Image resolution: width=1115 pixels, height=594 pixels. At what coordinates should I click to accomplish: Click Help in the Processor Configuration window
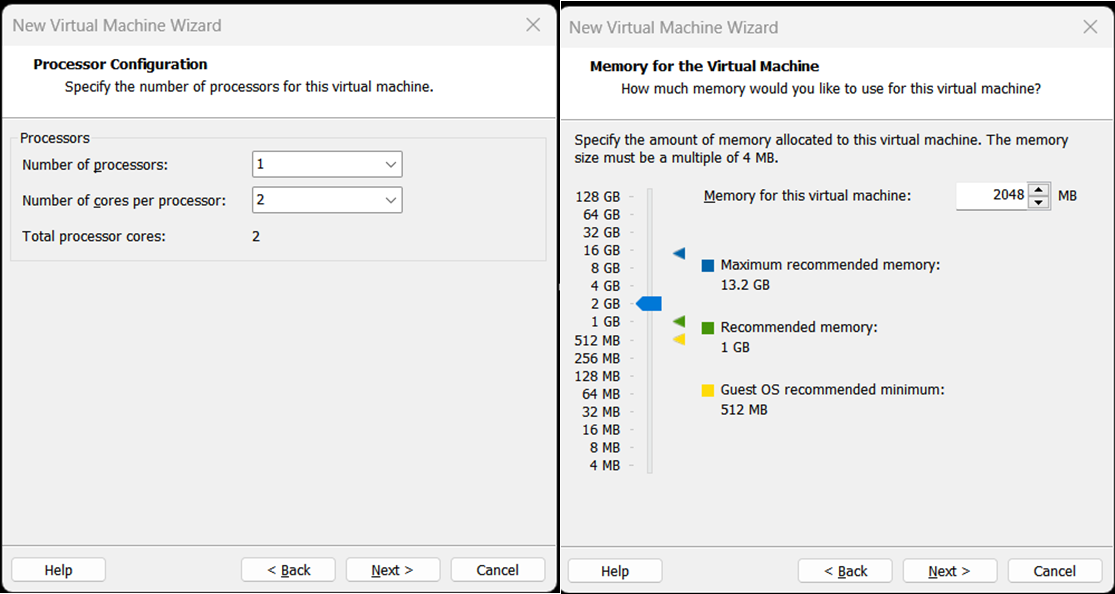(x=58, y=570)
